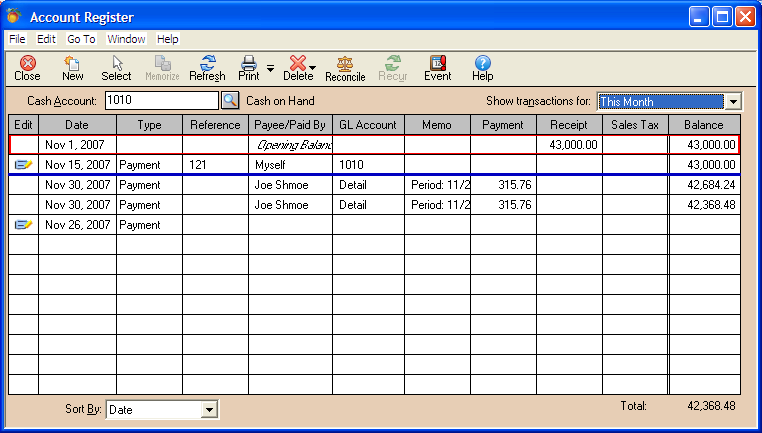The height and width of the screenshot is (433, 762).
Task: Open the Delete options dropdown arrow
Action: tap(312, 68)
